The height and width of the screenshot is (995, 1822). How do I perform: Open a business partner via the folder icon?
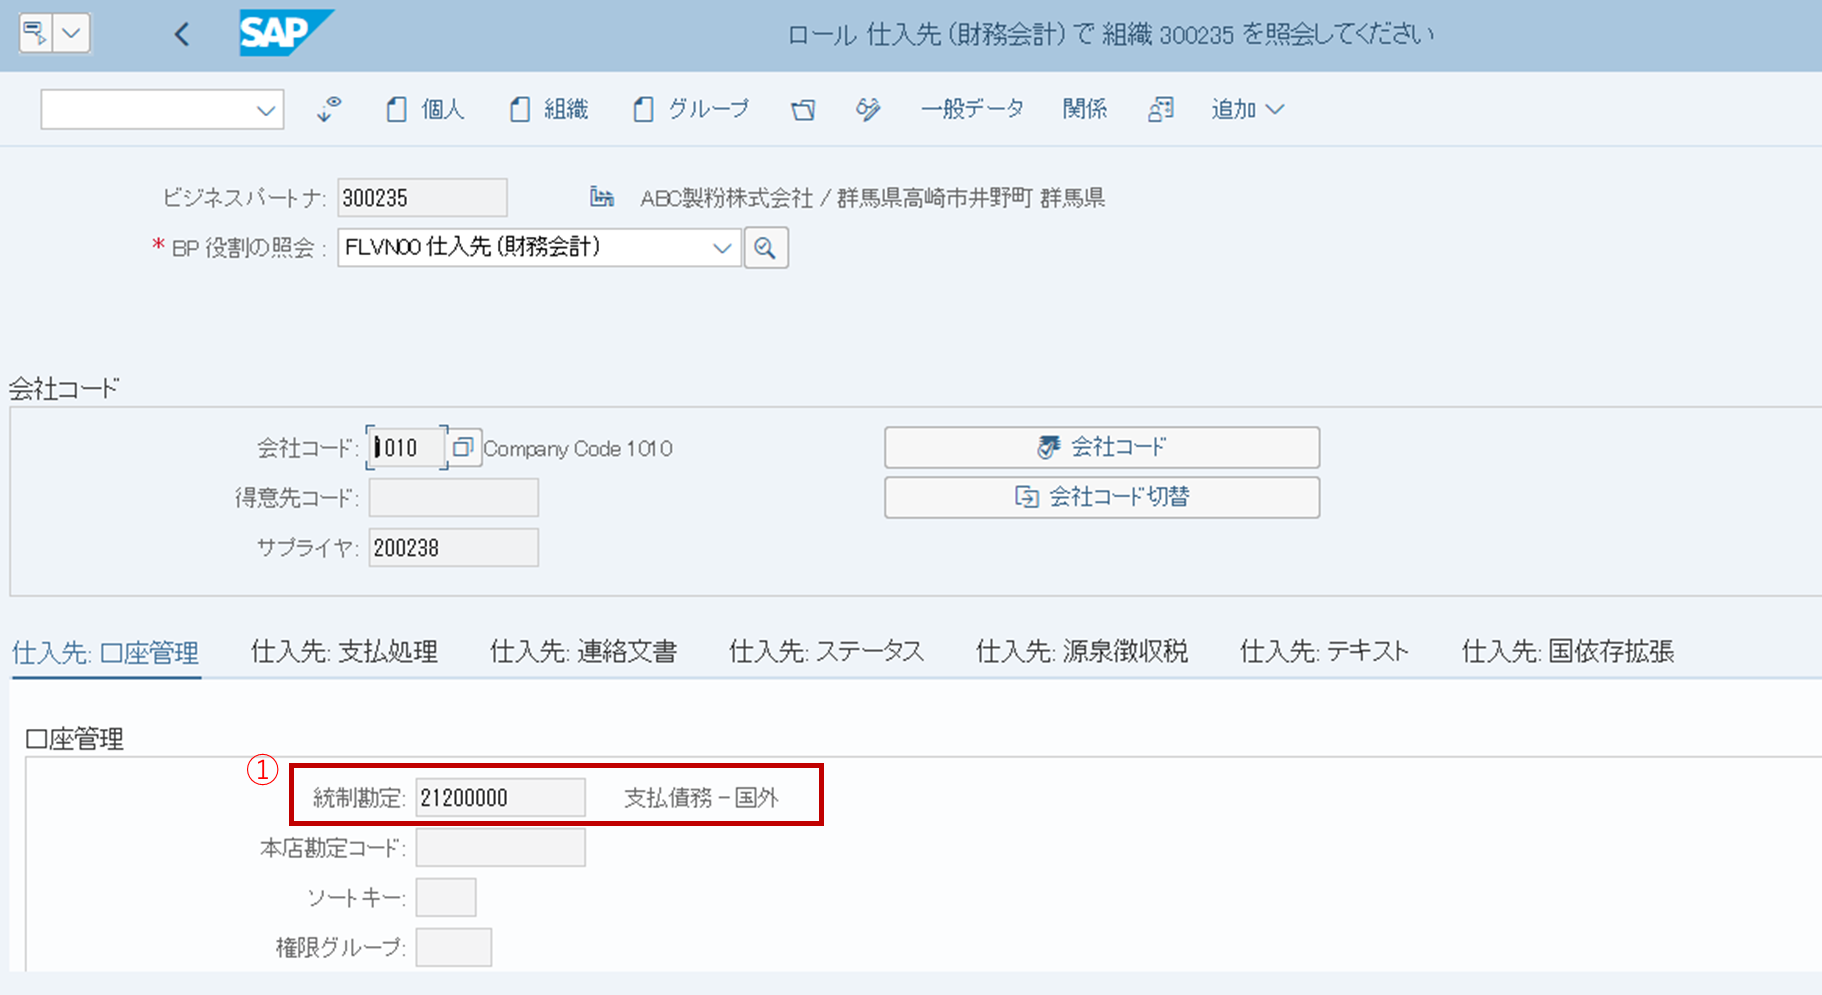pos(803,109)
